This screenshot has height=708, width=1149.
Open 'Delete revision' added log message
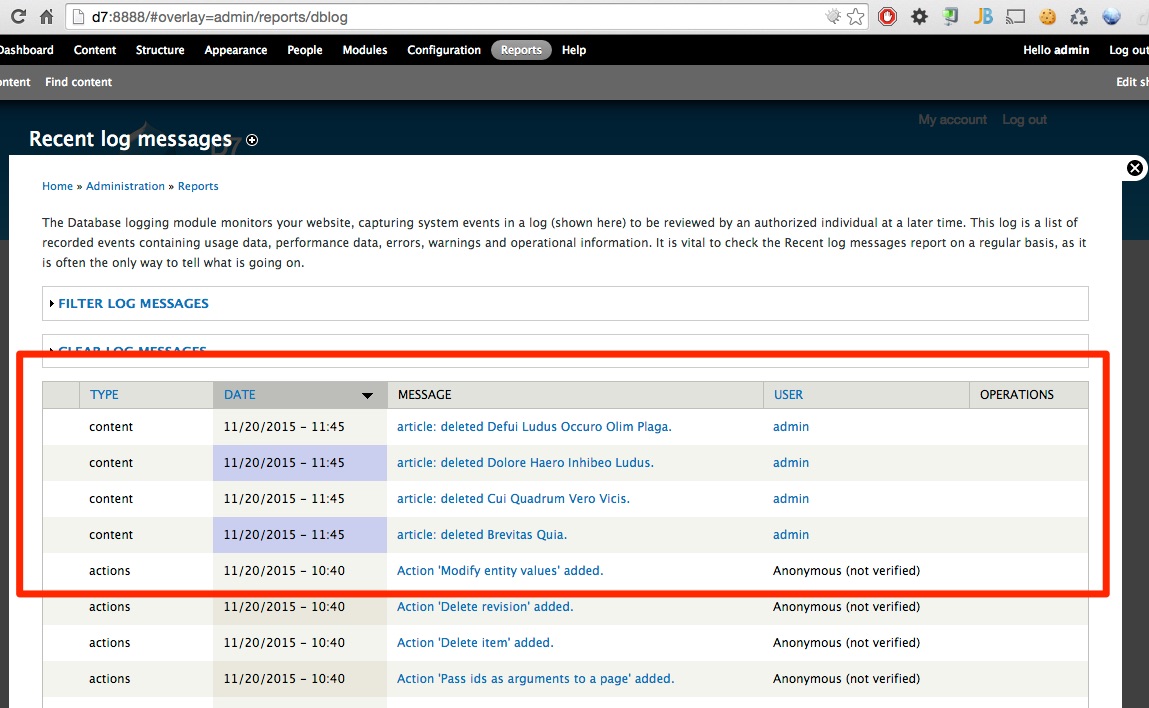[x=485, y=607]
